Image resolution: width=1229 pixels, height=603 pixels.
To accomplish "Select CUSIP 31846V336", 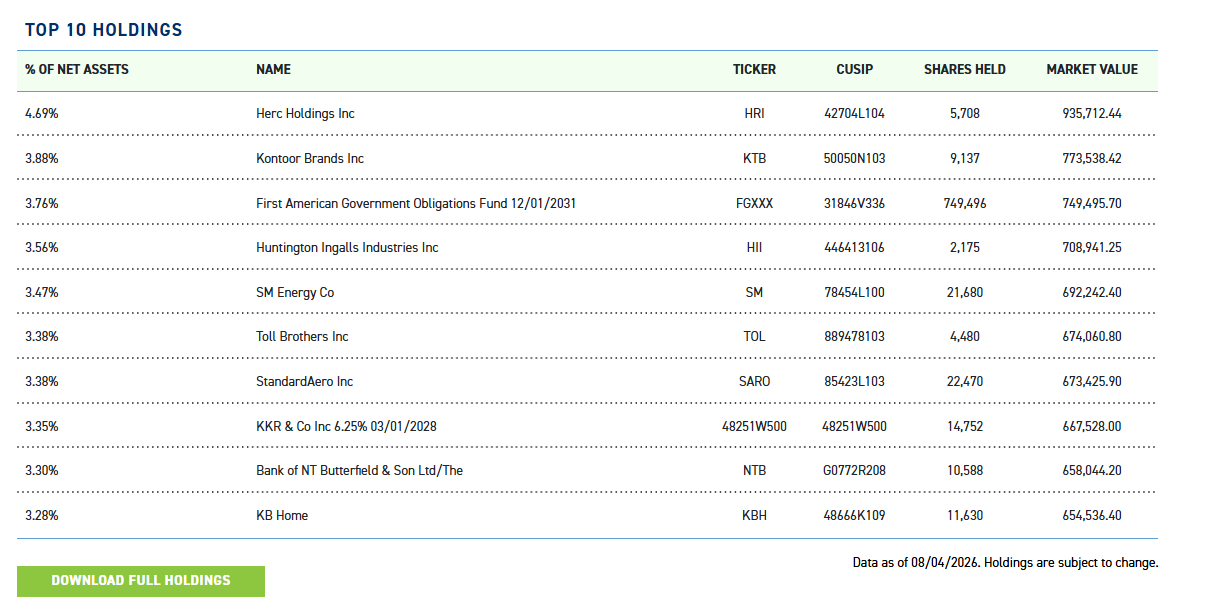I will [x=854, y=203].
